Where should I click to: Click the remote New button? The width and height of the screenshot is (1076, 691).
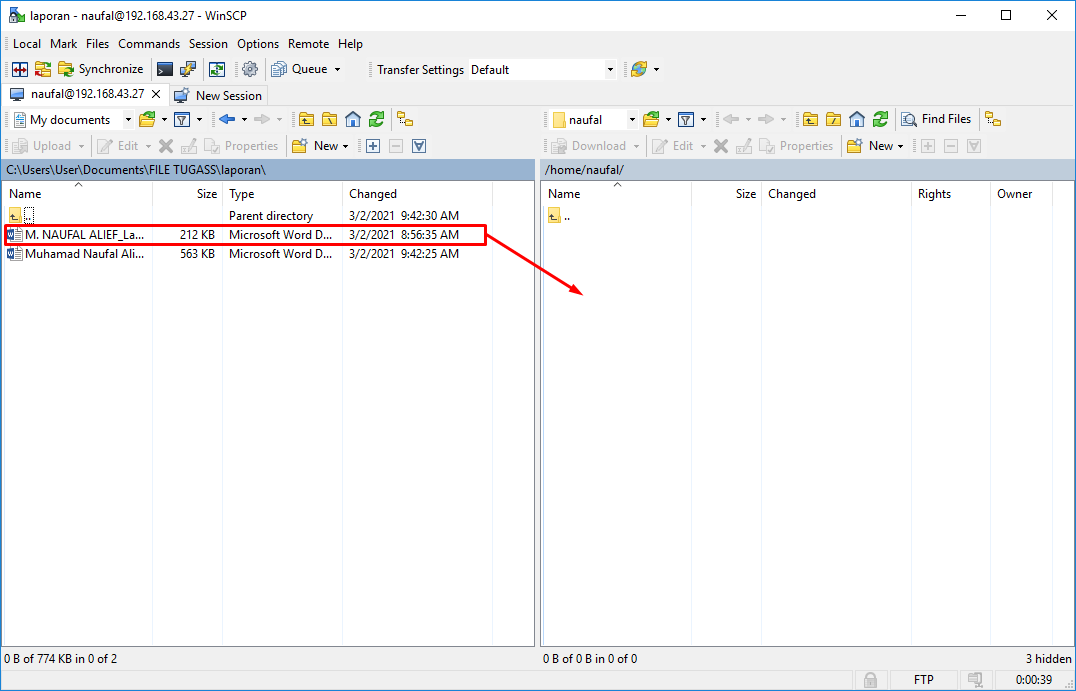click(x=875, y=145)
